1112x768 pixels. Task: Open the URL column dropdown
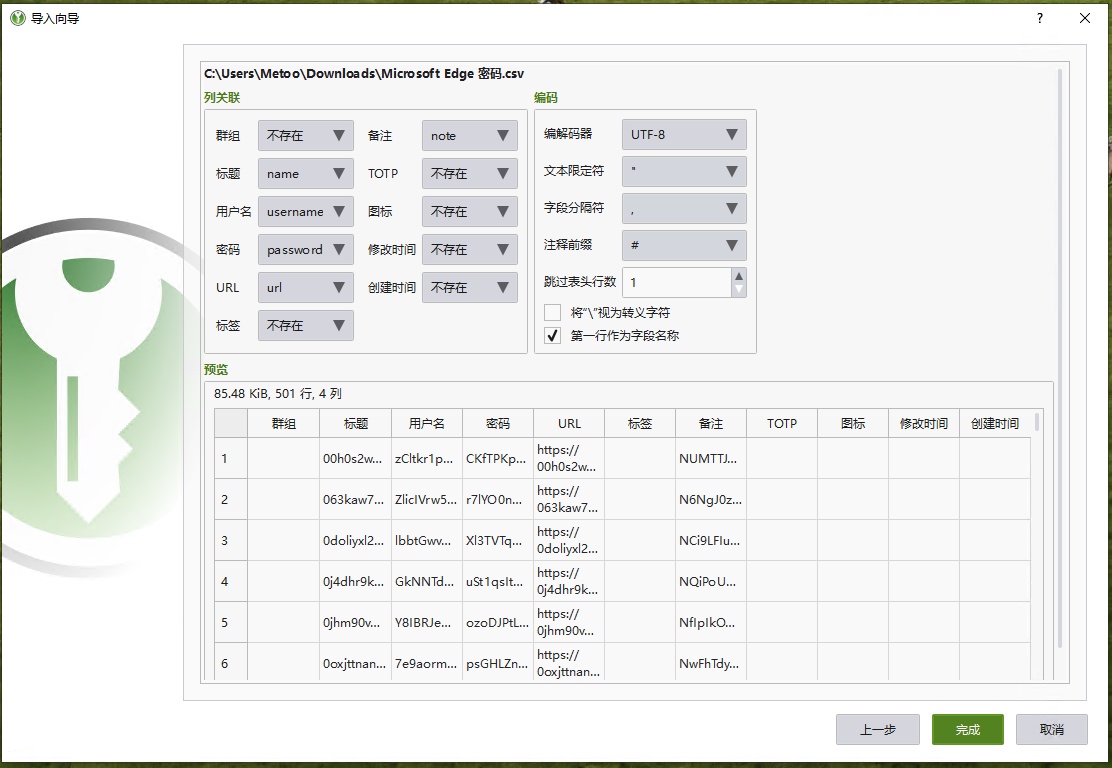point(305,287)
